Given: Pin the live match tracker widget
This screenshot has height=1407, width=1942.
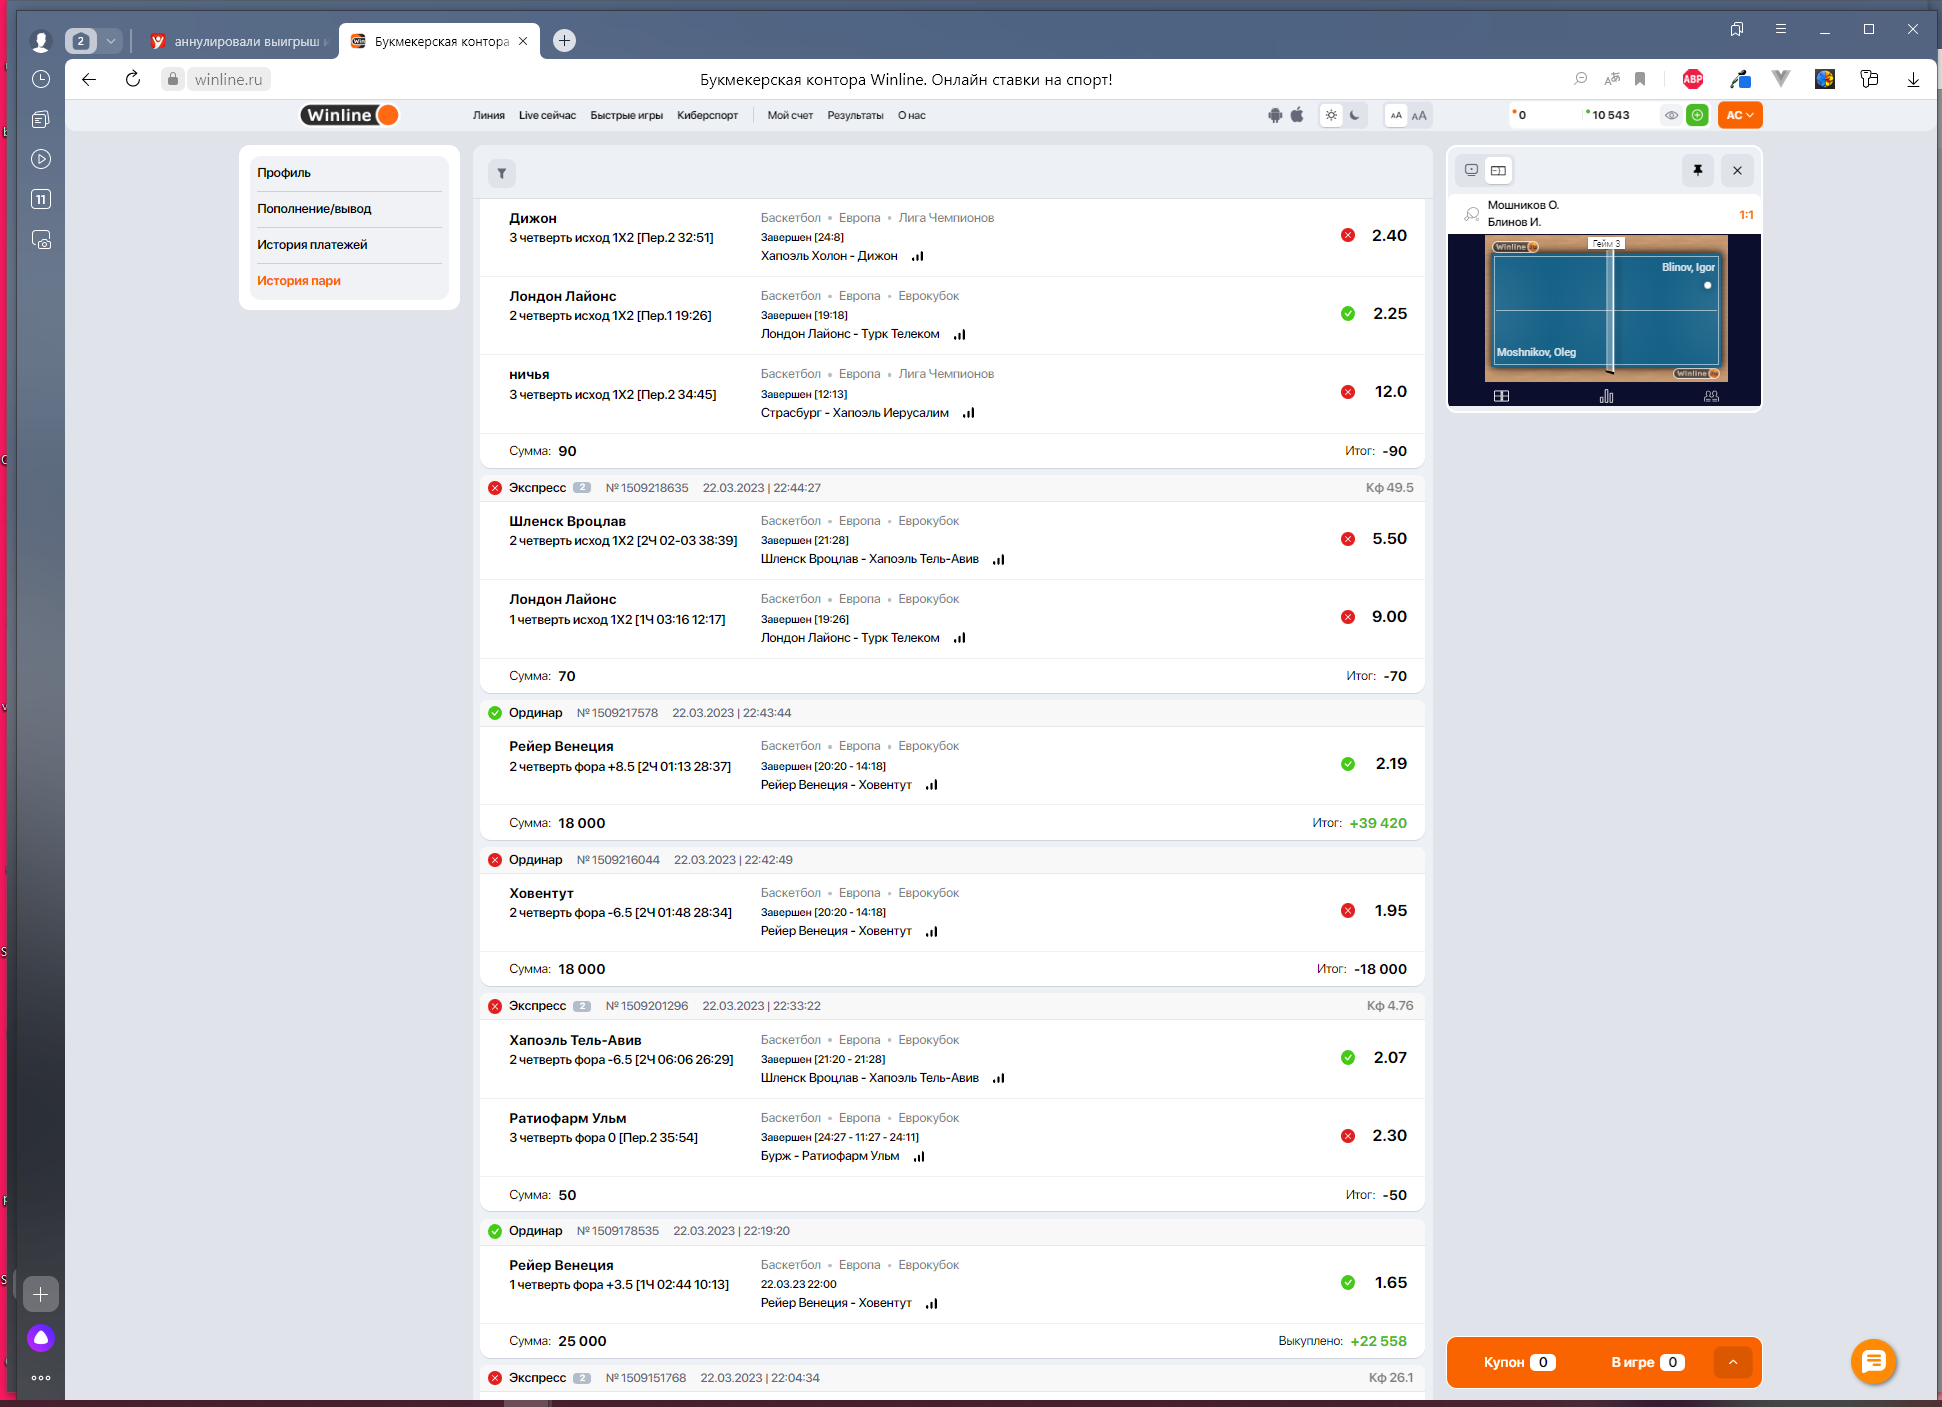Looking at the screenshot, I should pyautogui.click(x=1697, y=170).
